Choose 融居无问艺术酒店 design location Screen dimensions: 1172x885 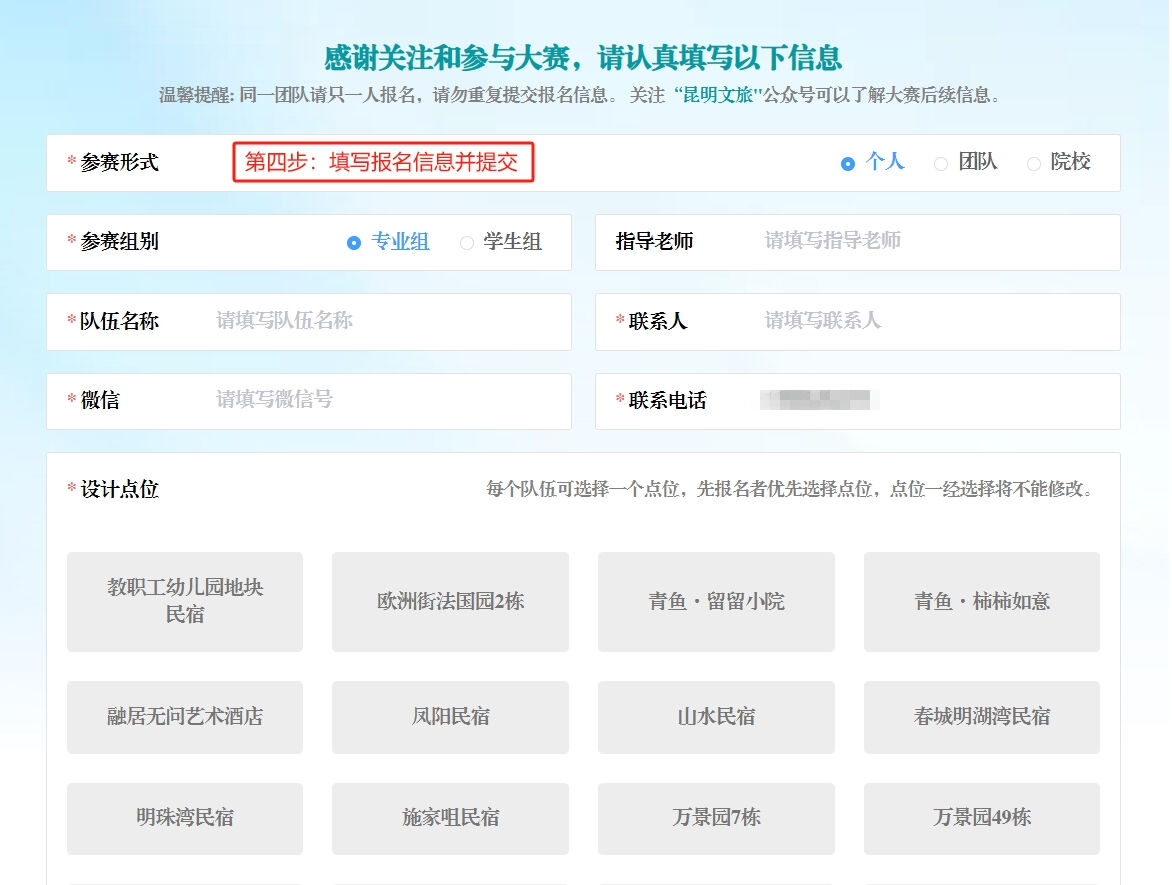[185, 717]
